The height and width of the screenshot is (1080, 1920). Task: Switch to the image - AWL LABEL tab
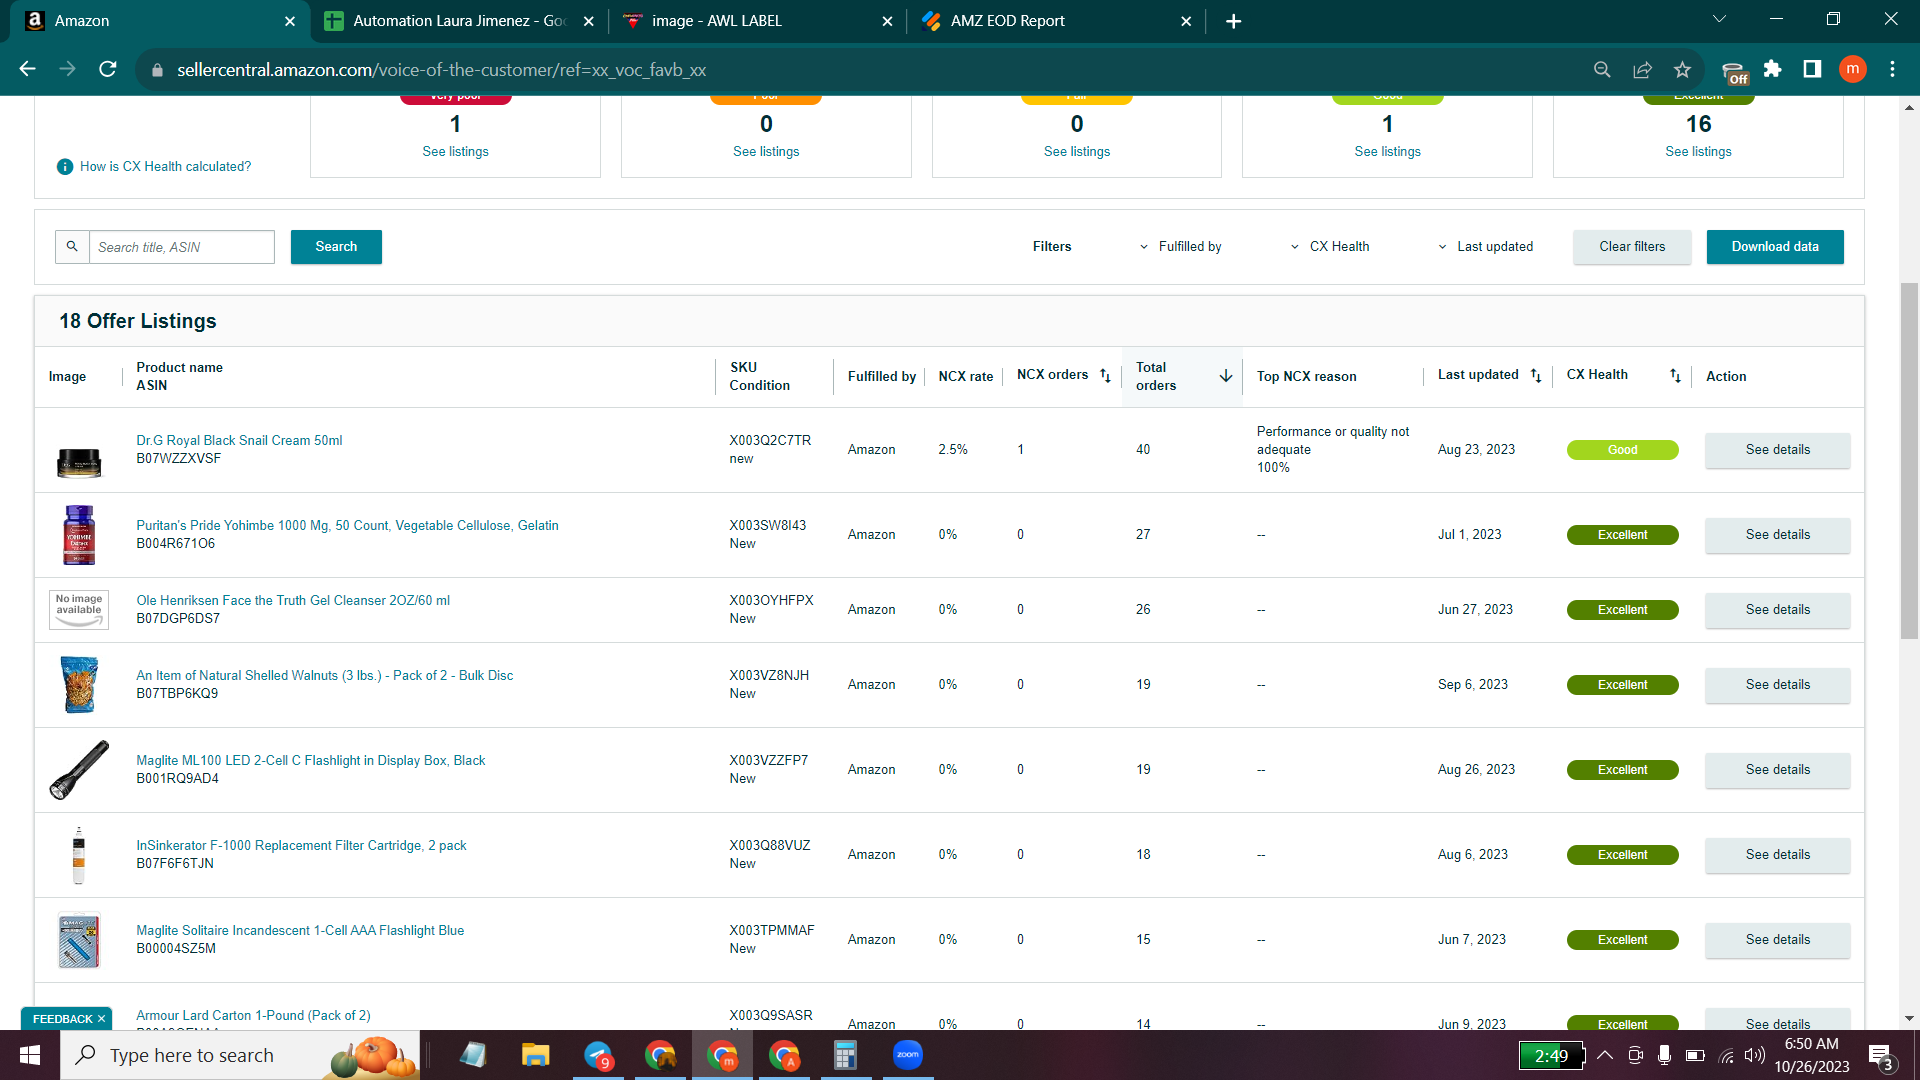(757, 21)
